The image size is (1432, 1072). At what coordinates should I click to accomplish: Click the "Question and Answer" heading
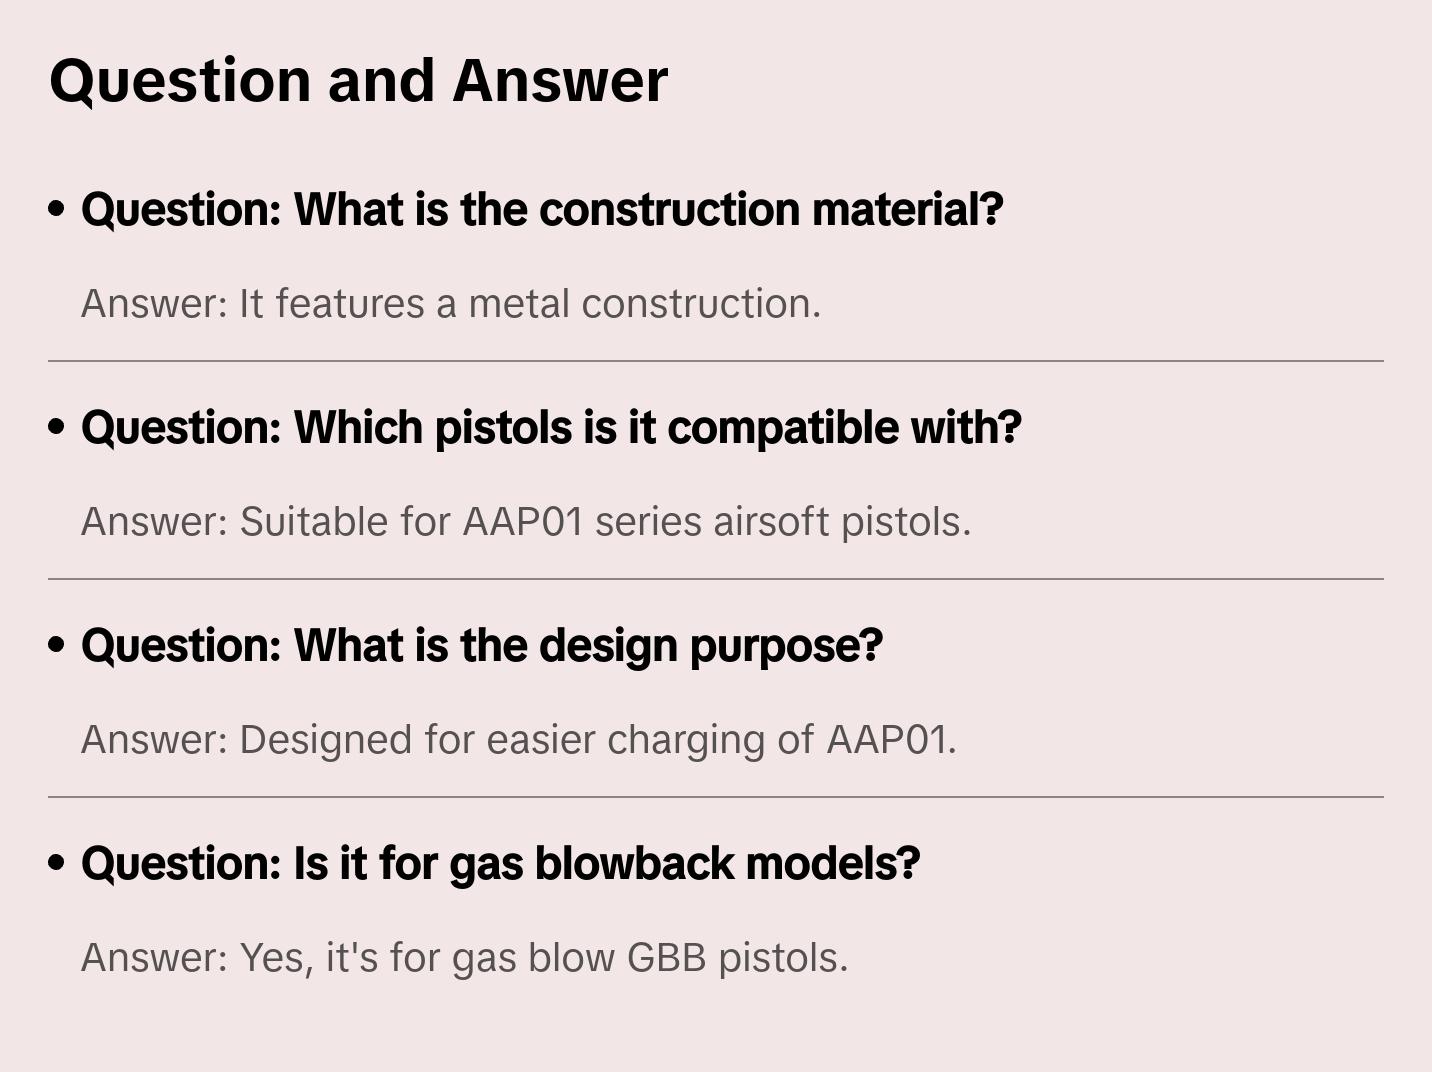pyautogui.click(x=358, y=81)
